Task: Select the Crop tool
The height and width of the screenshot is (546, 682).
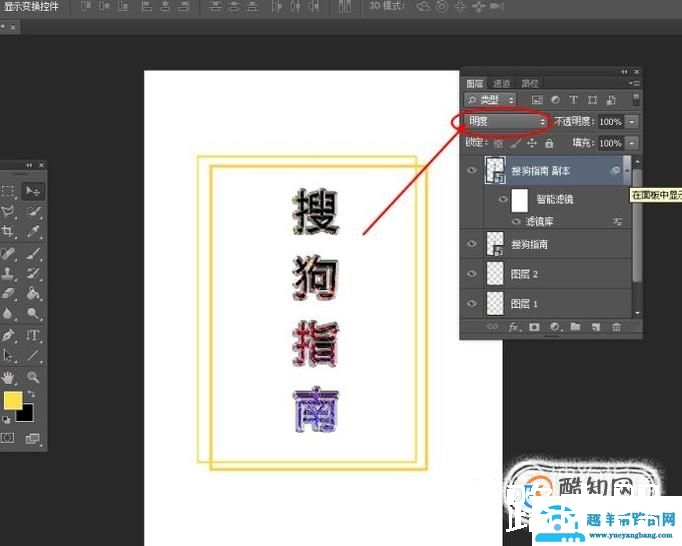Action: [8, 231]
